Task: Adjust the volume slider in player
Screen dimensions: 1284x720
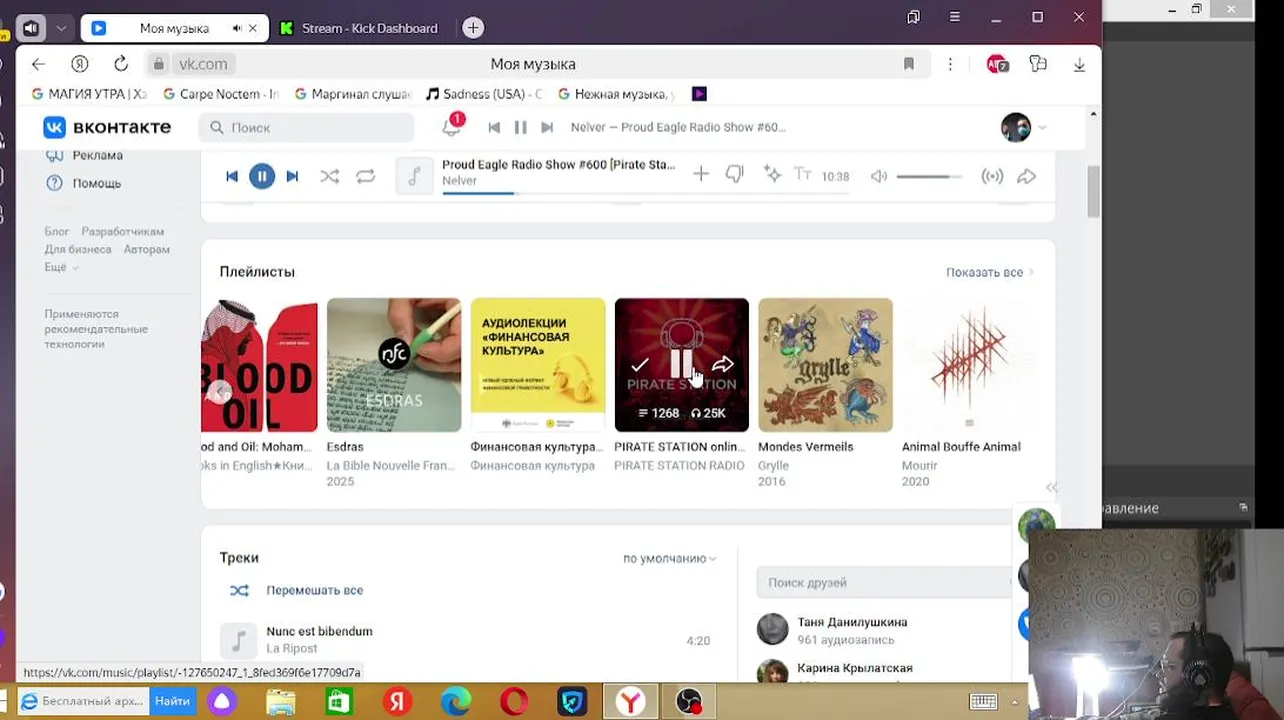Action: tap(929, 176)
